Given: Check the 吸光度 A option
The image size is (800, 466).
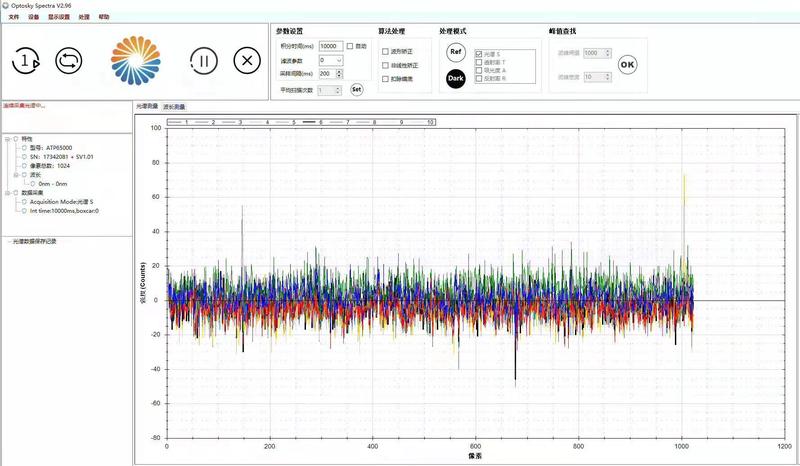Looking at the screenshot, I should coord(480,68).
